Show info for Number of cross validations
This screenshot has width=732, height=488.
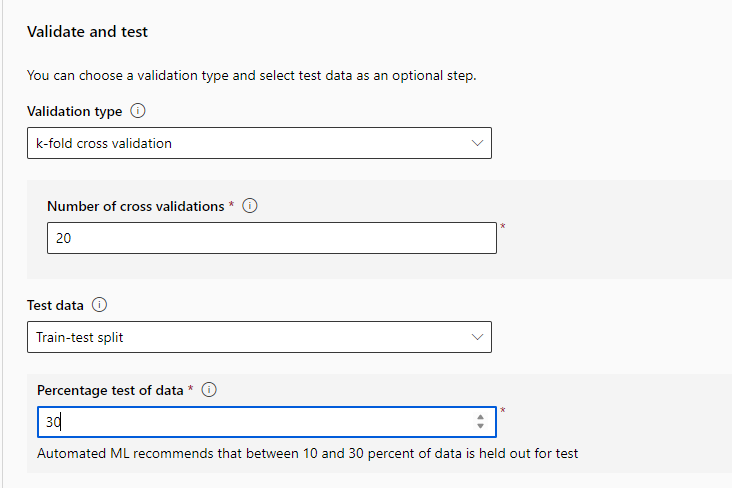click(250, 206)
